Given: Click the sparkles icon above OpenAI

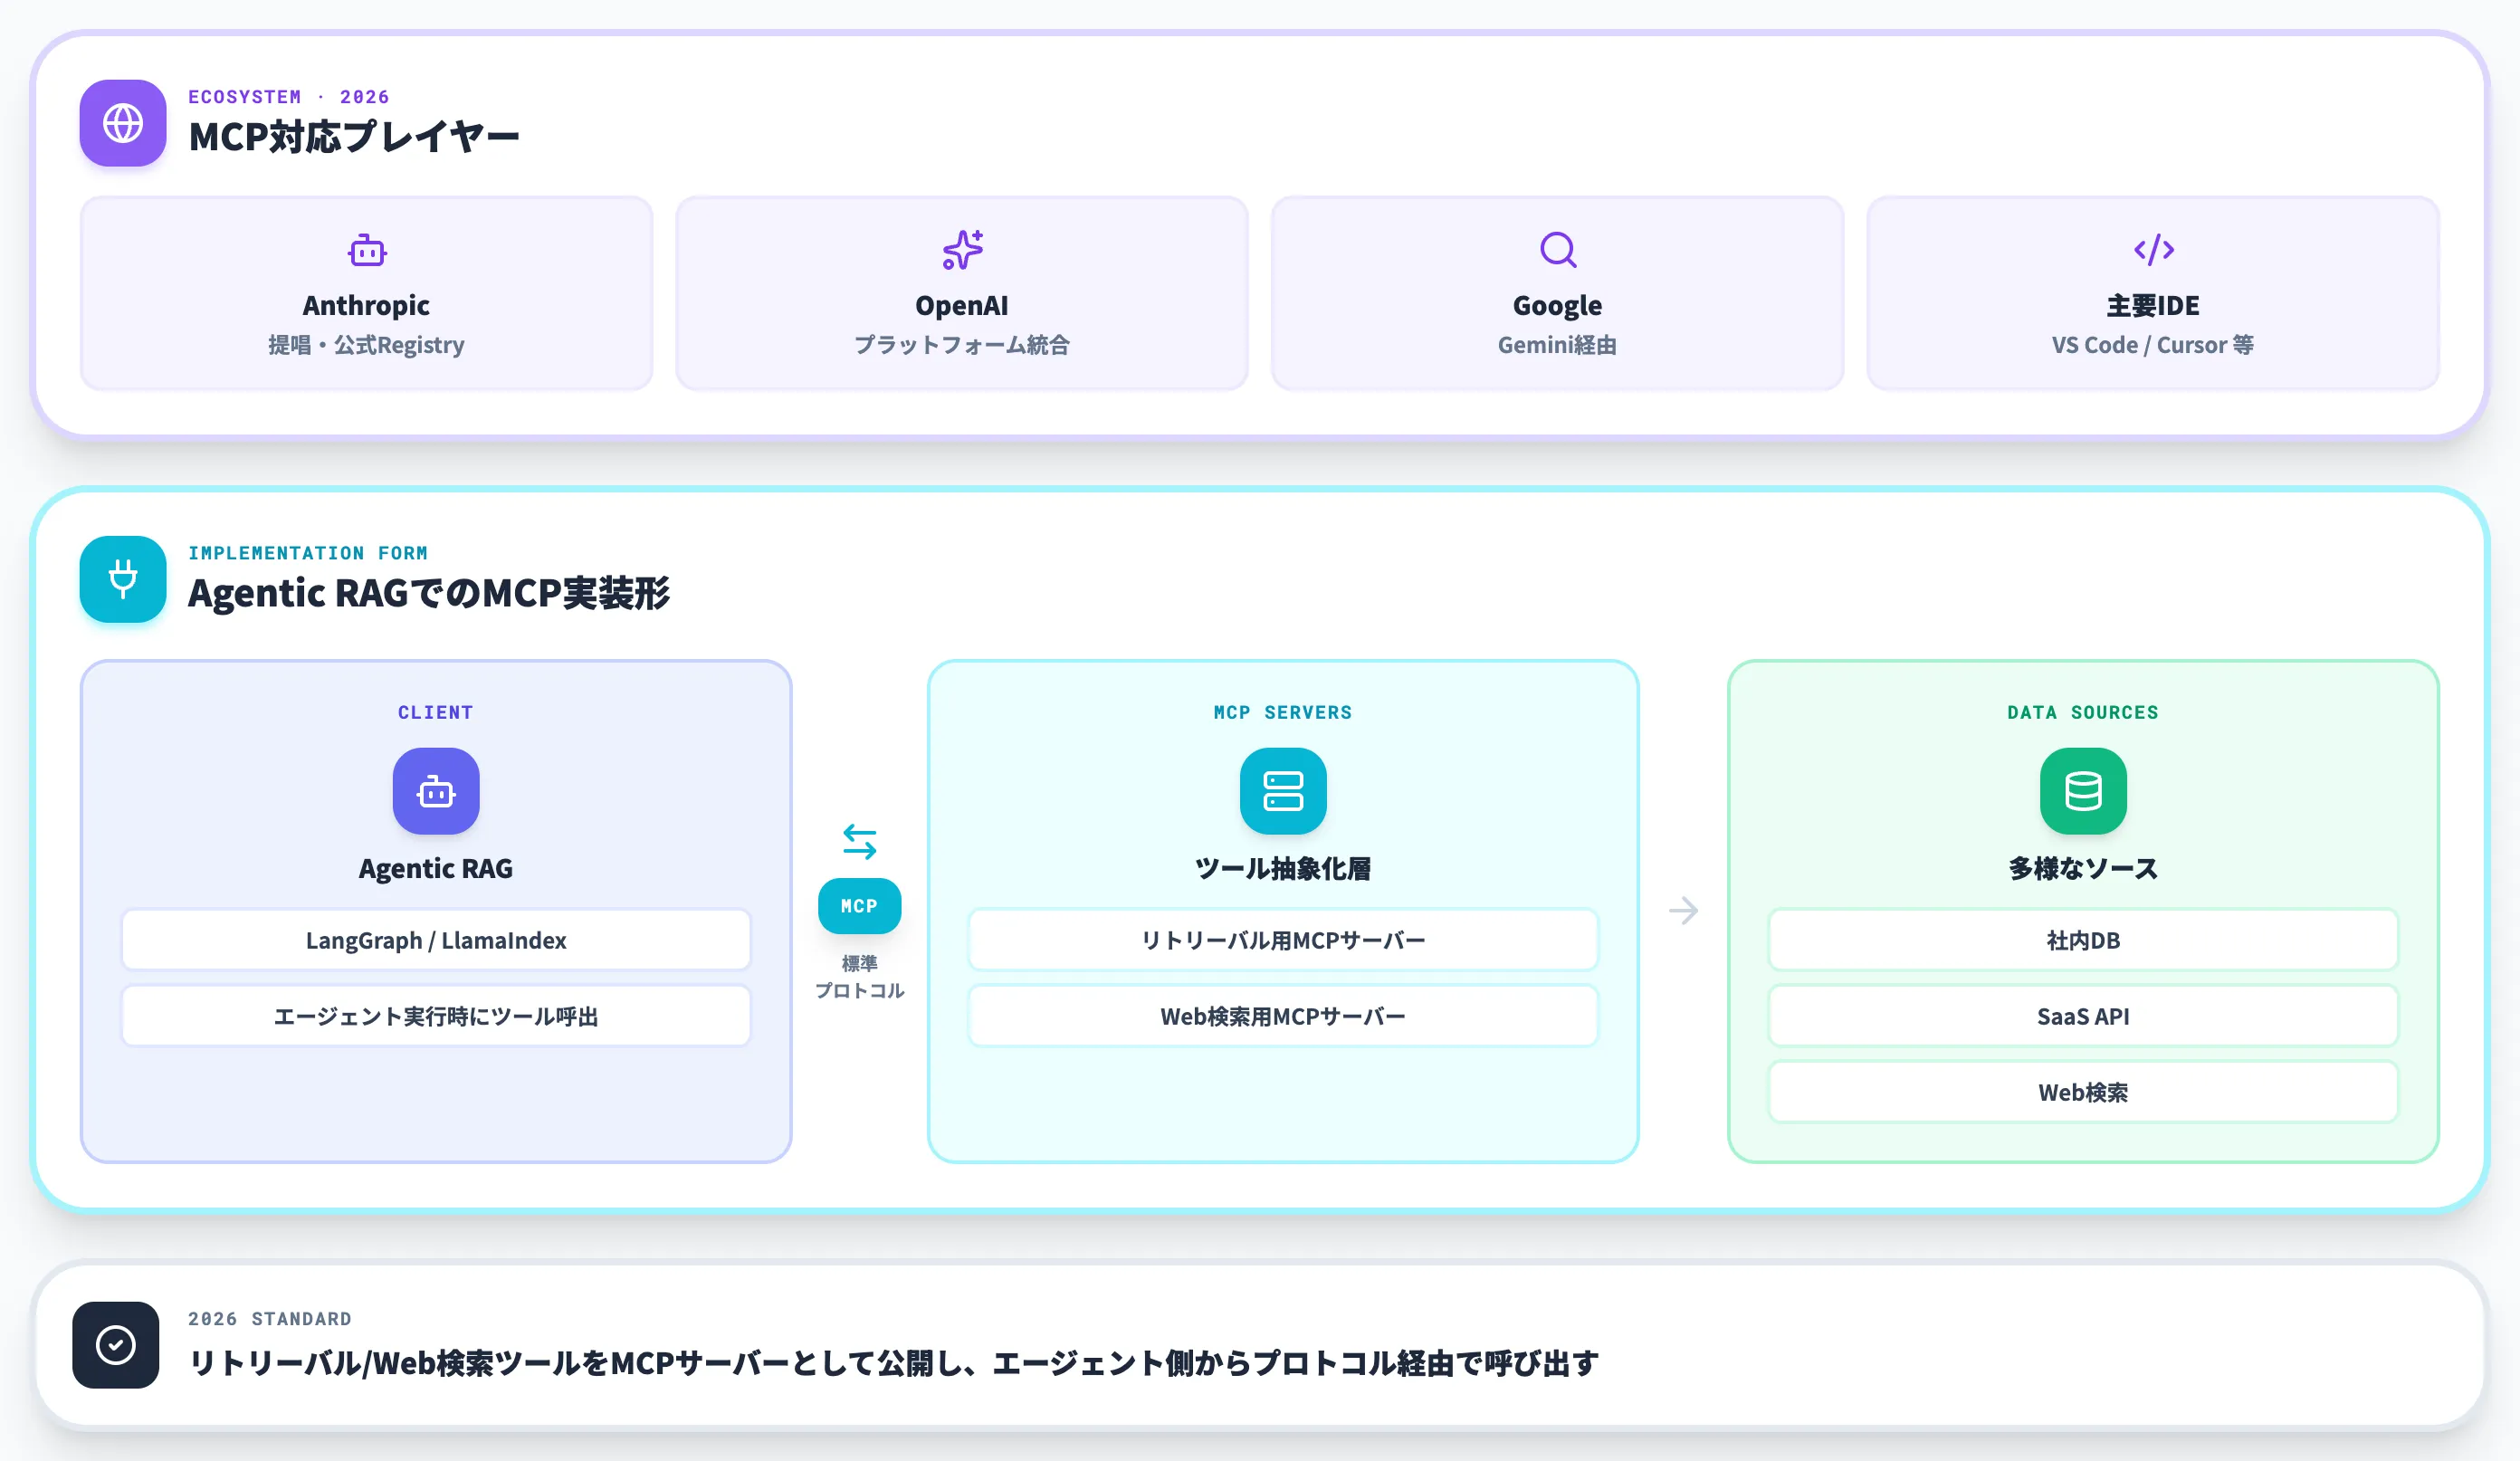Looking at the screenshot, I should pos(962,250).
